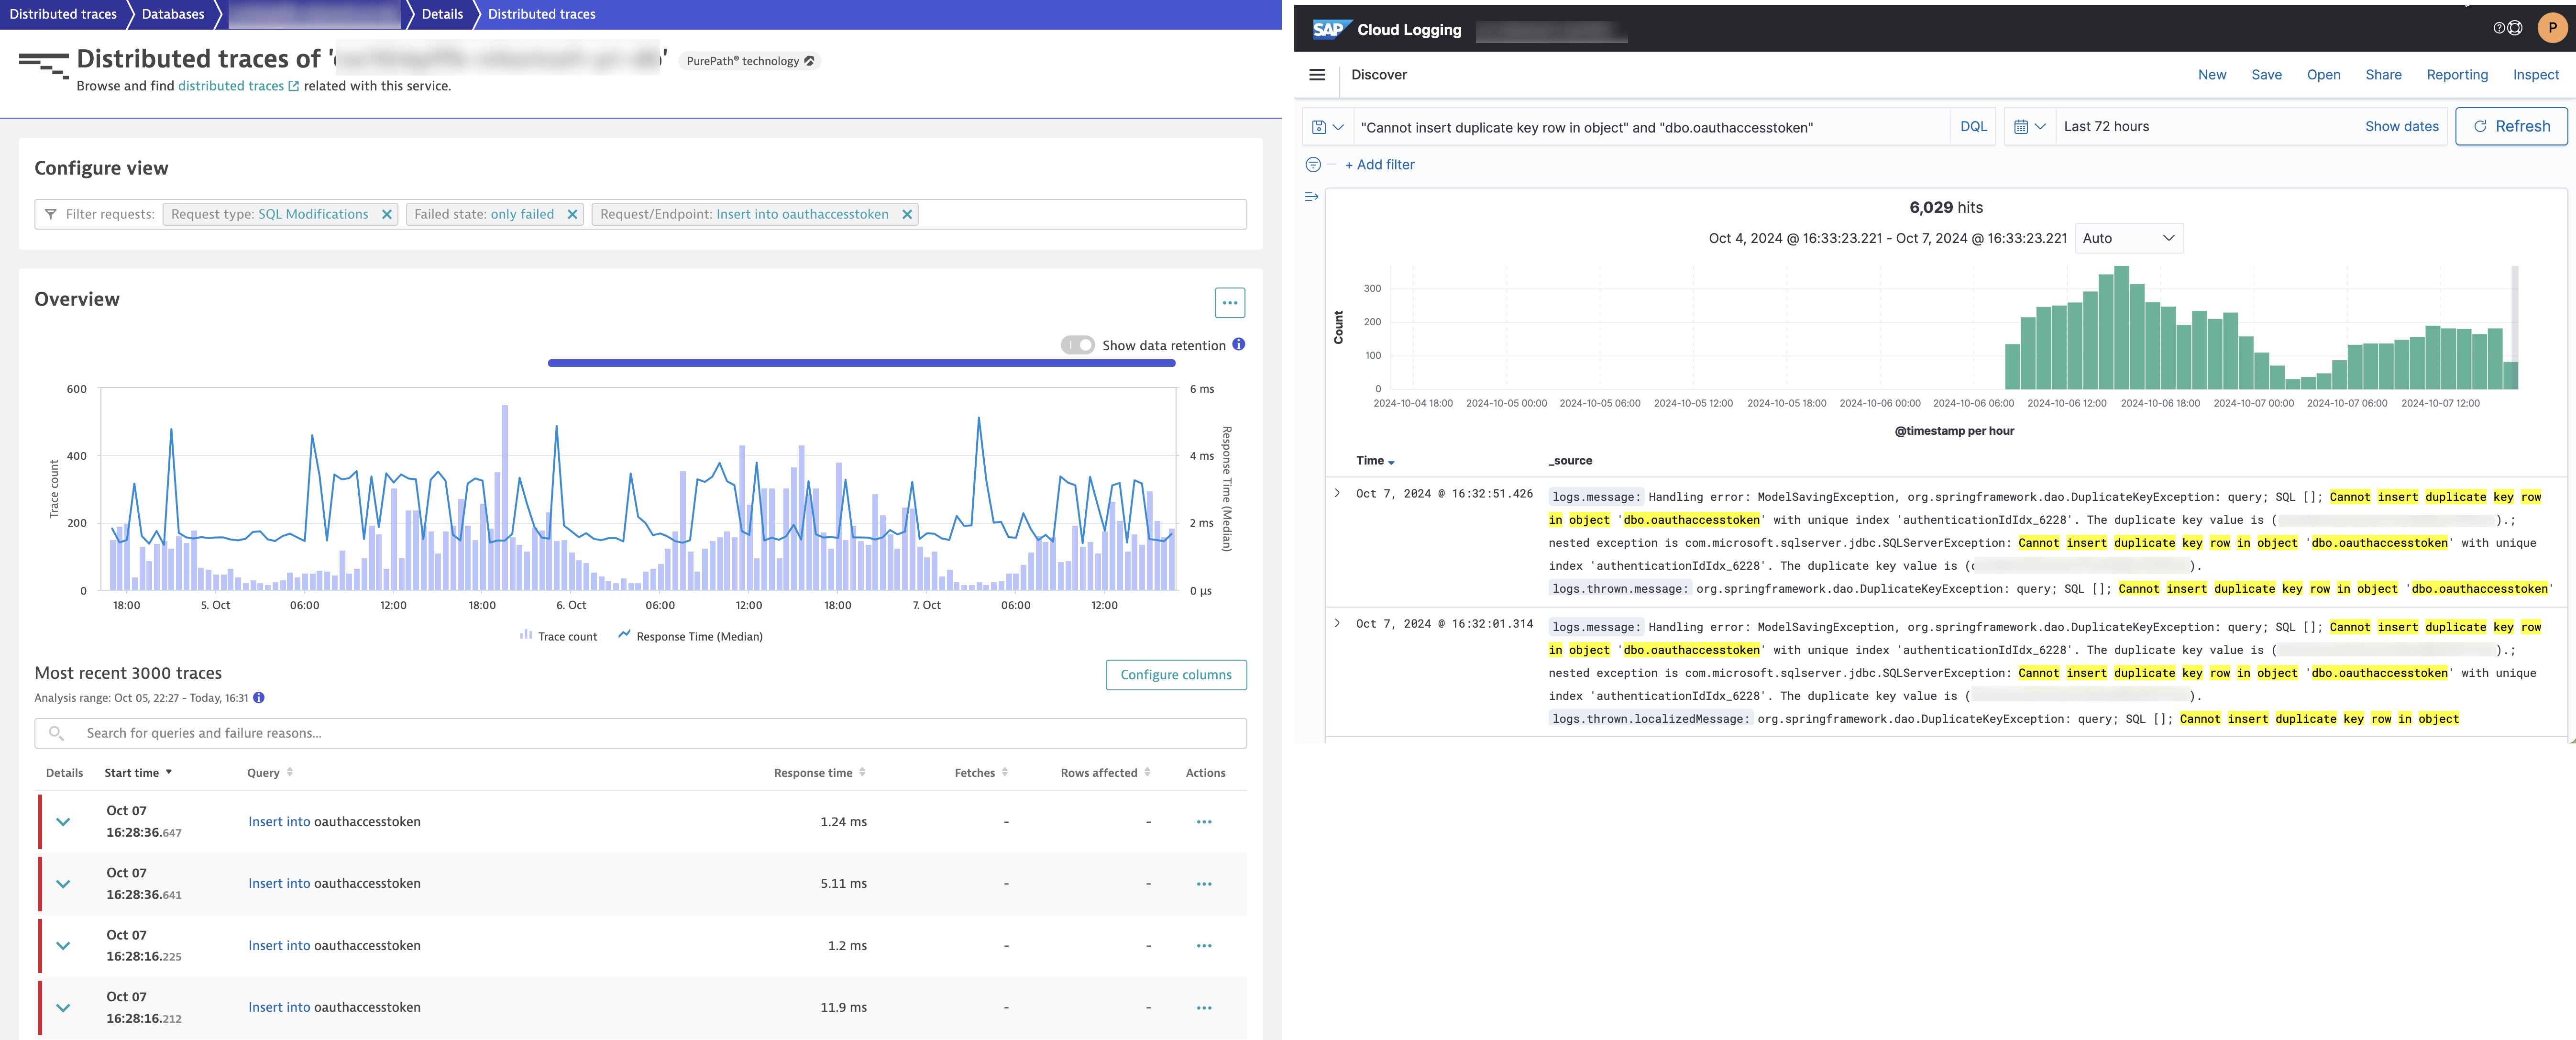
Task: Sort the log table by Time column
Action: click(1375, 461)
